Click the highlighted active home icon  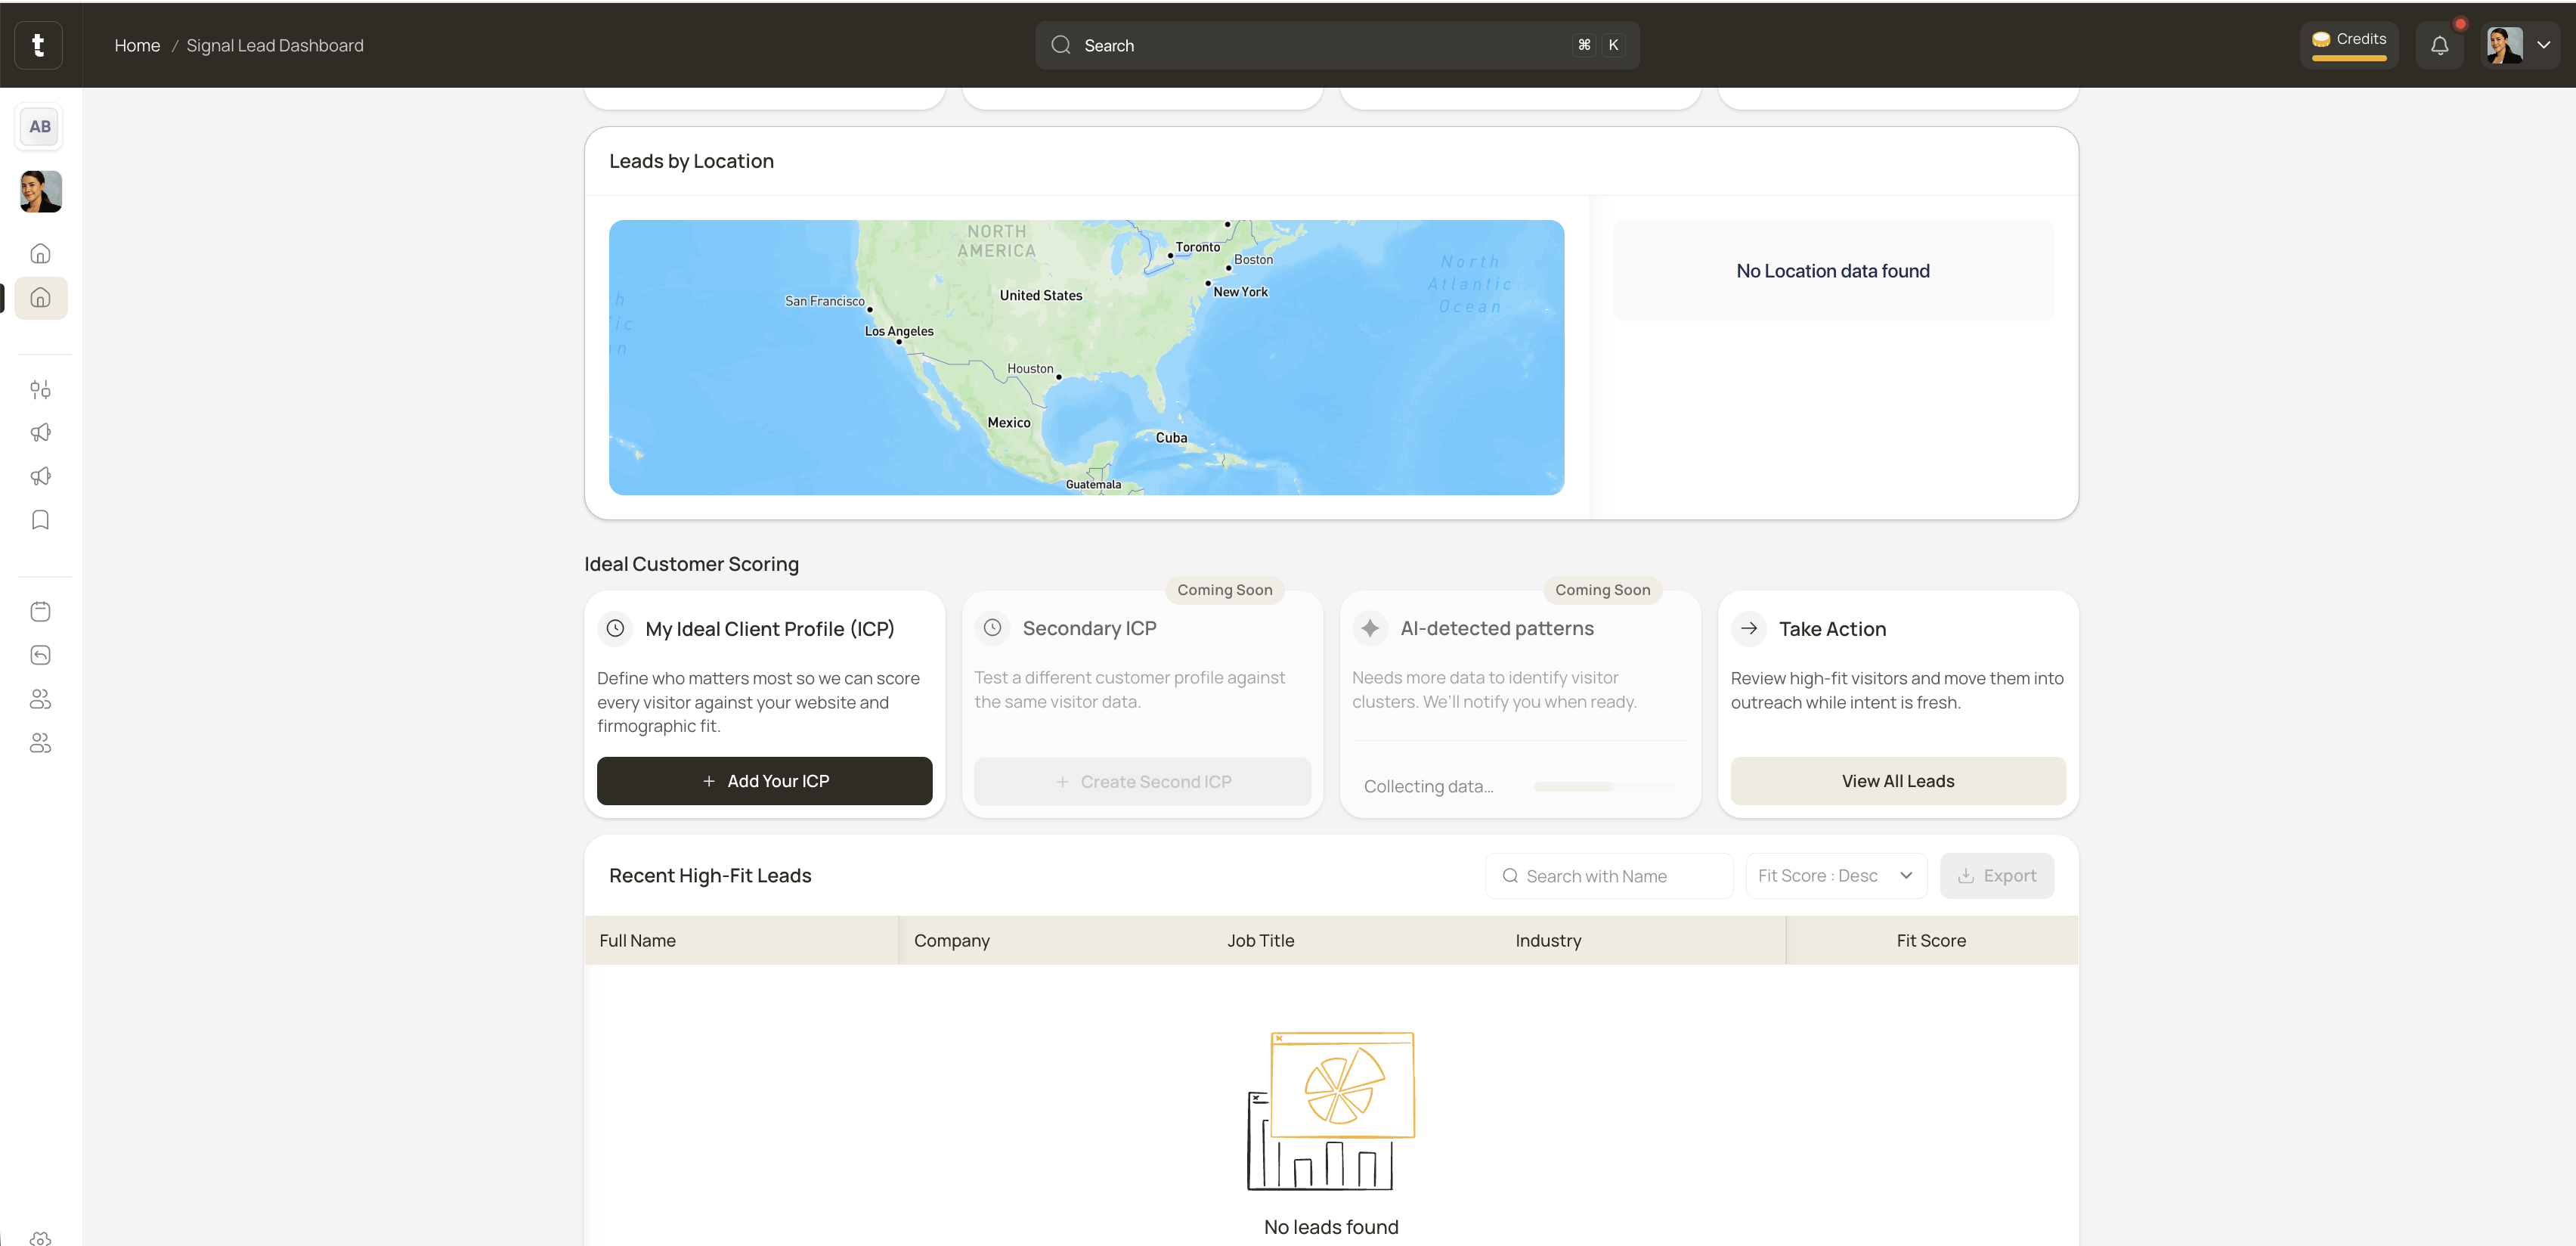41,298
